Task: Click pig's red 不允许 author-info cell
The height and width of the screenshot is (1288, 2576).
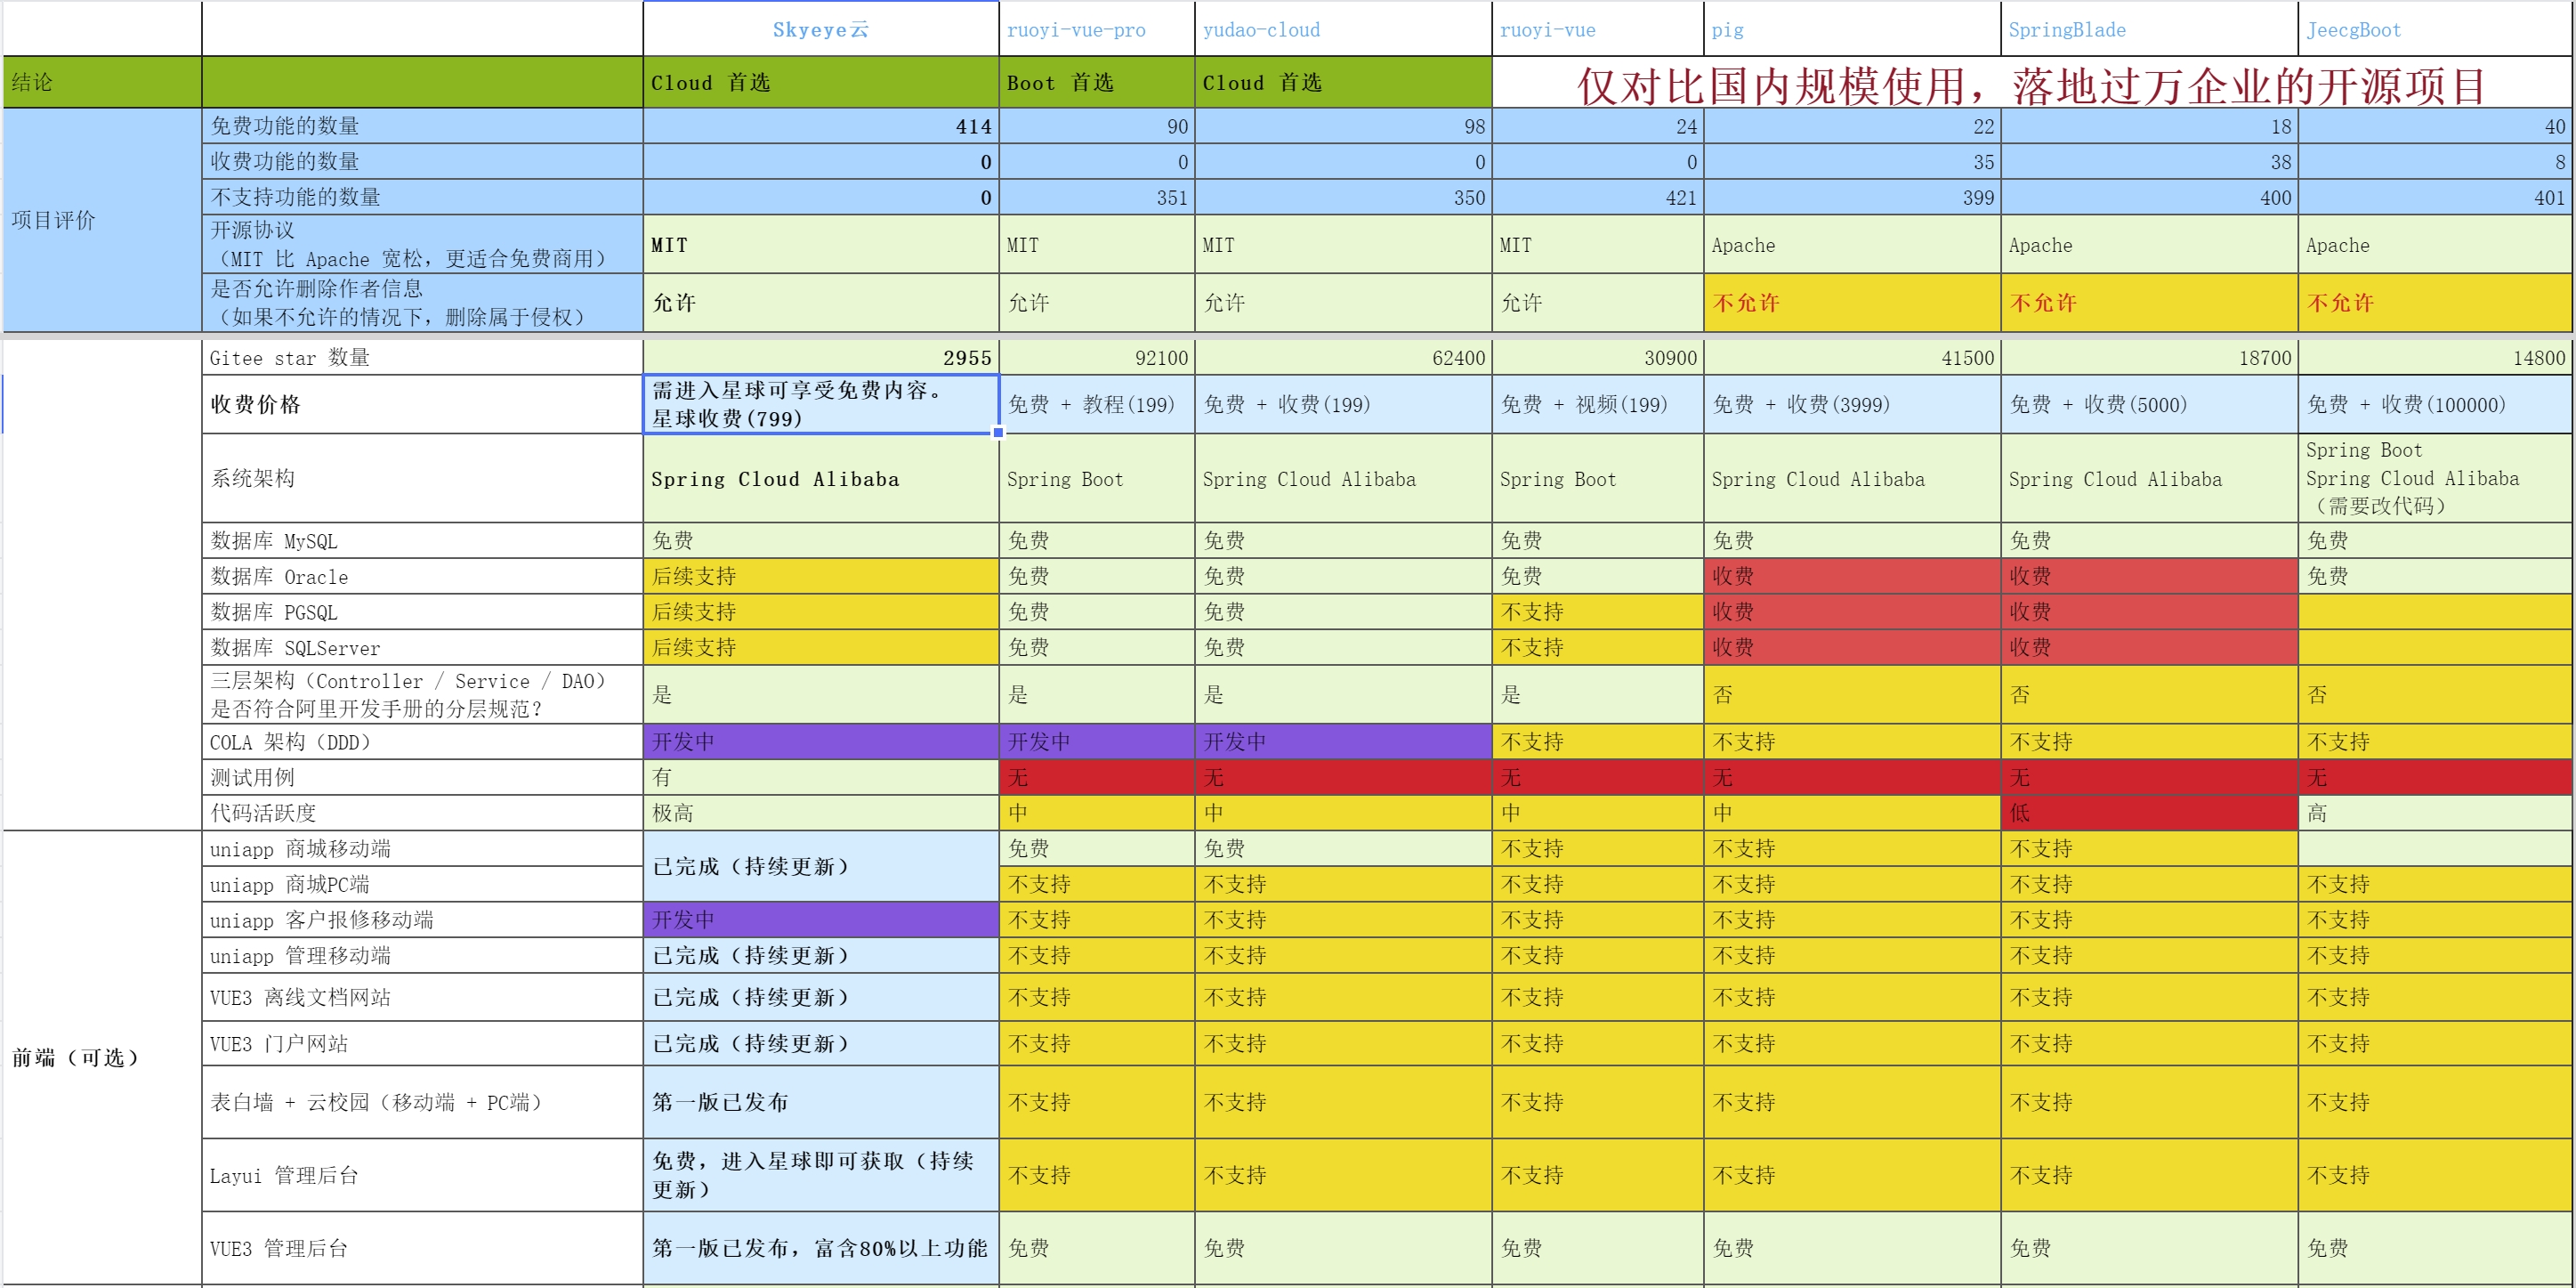Action: (1852, 302)
